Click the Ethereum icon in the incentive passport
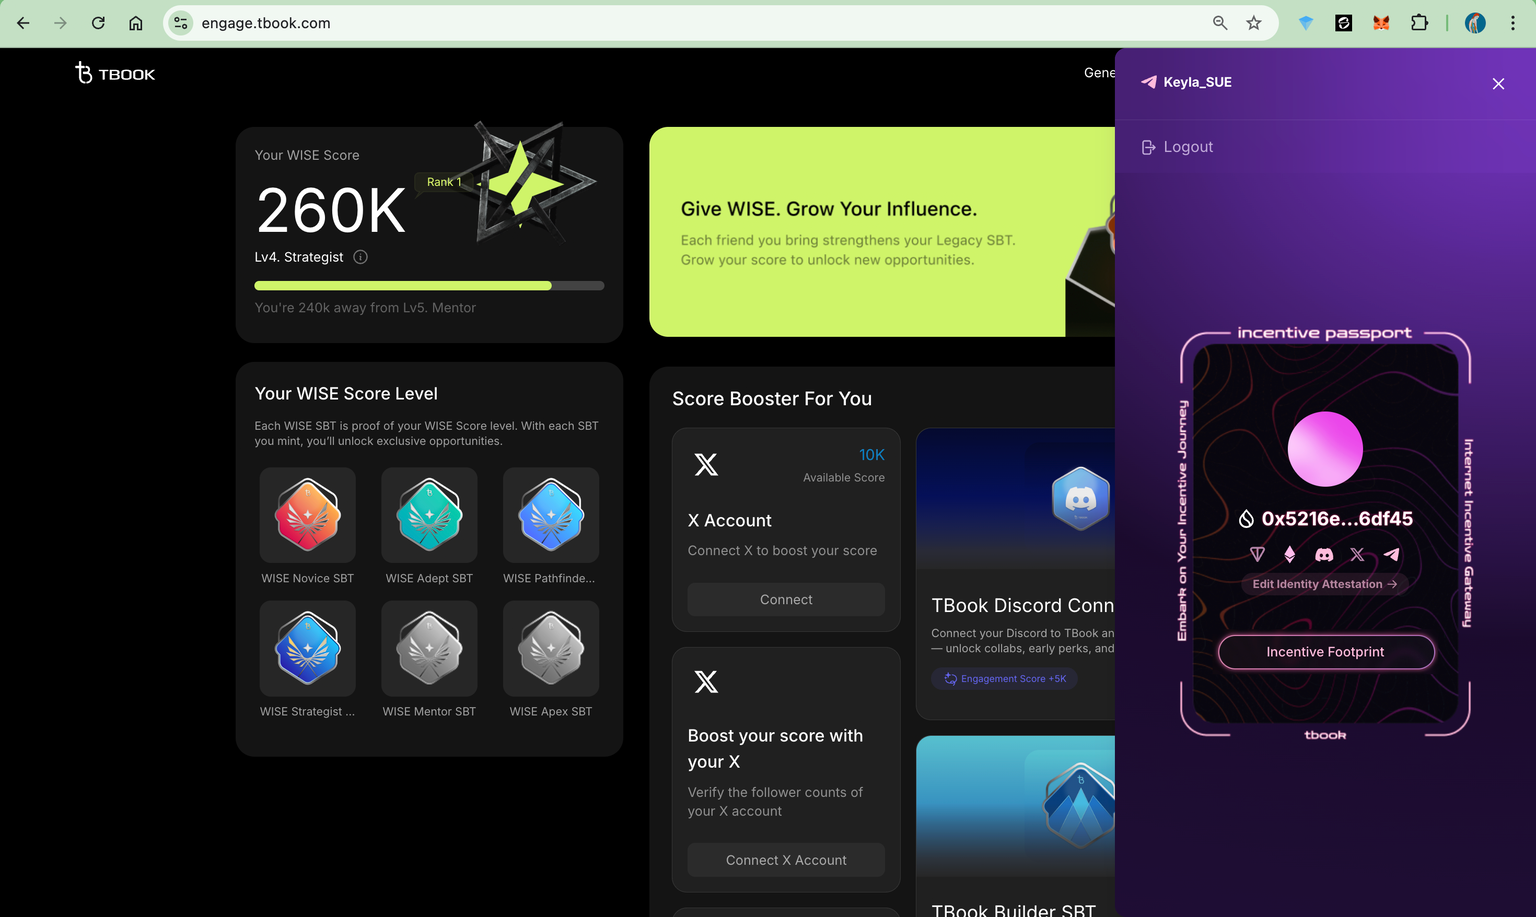 pyautogui.click(x=1290, y=554)
